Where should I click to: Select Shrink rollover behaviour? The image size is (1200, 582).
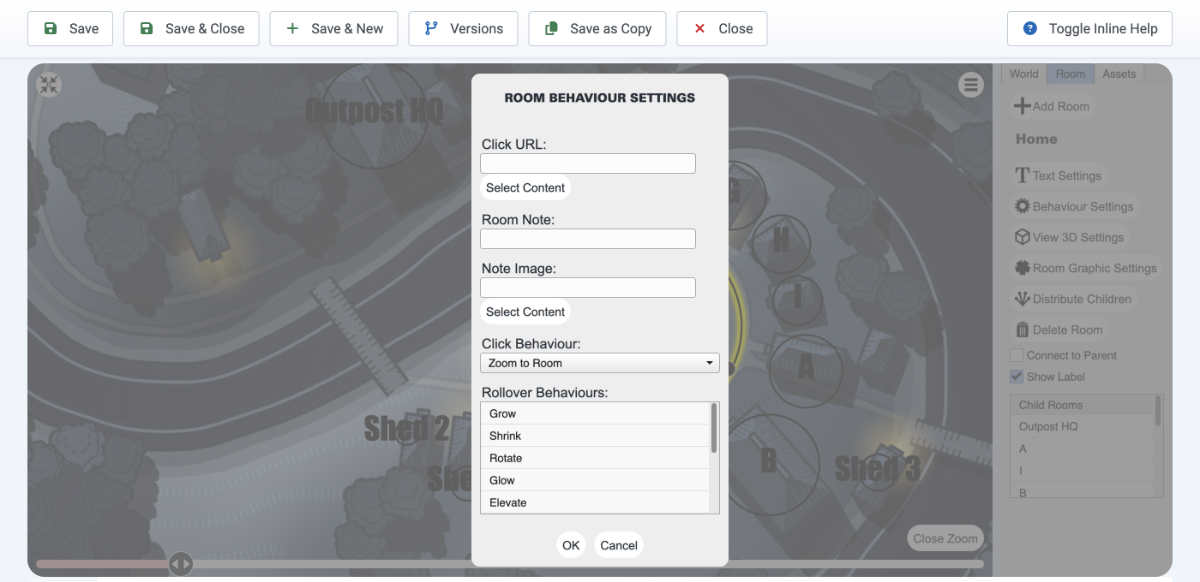click(596, 436)
